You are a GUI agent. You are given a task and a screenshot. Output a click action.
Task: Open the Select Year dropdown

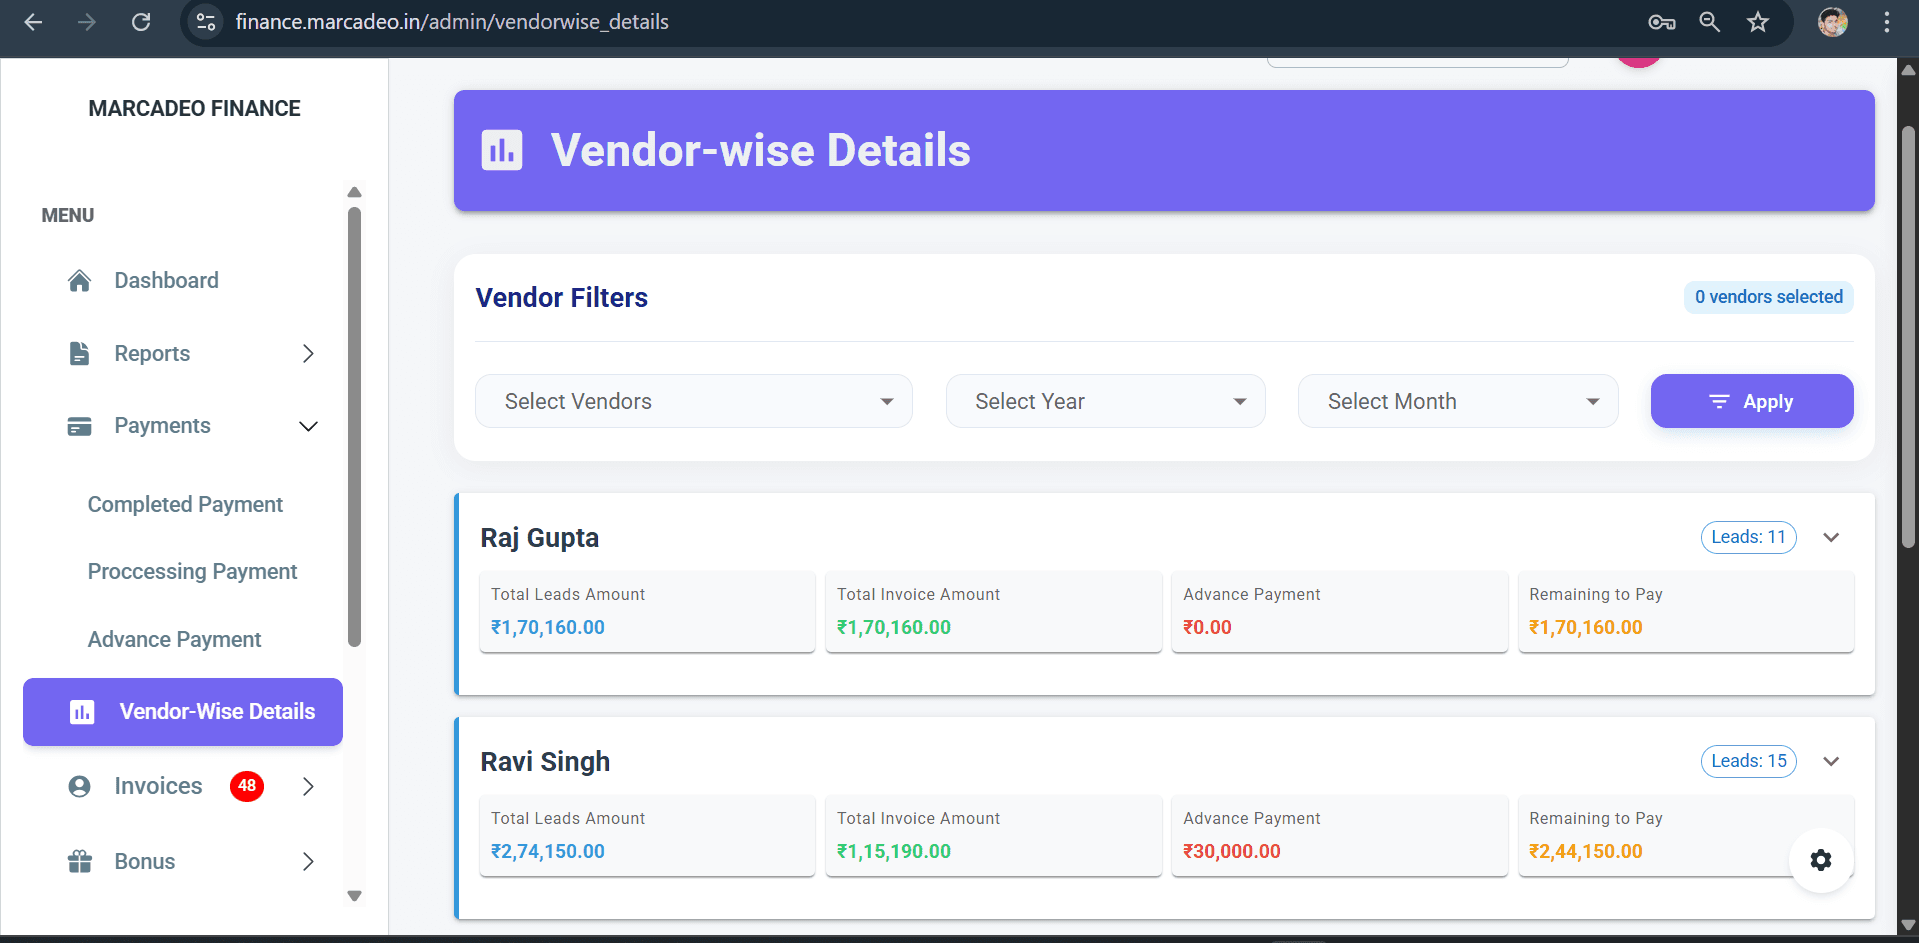[1104, 401]
